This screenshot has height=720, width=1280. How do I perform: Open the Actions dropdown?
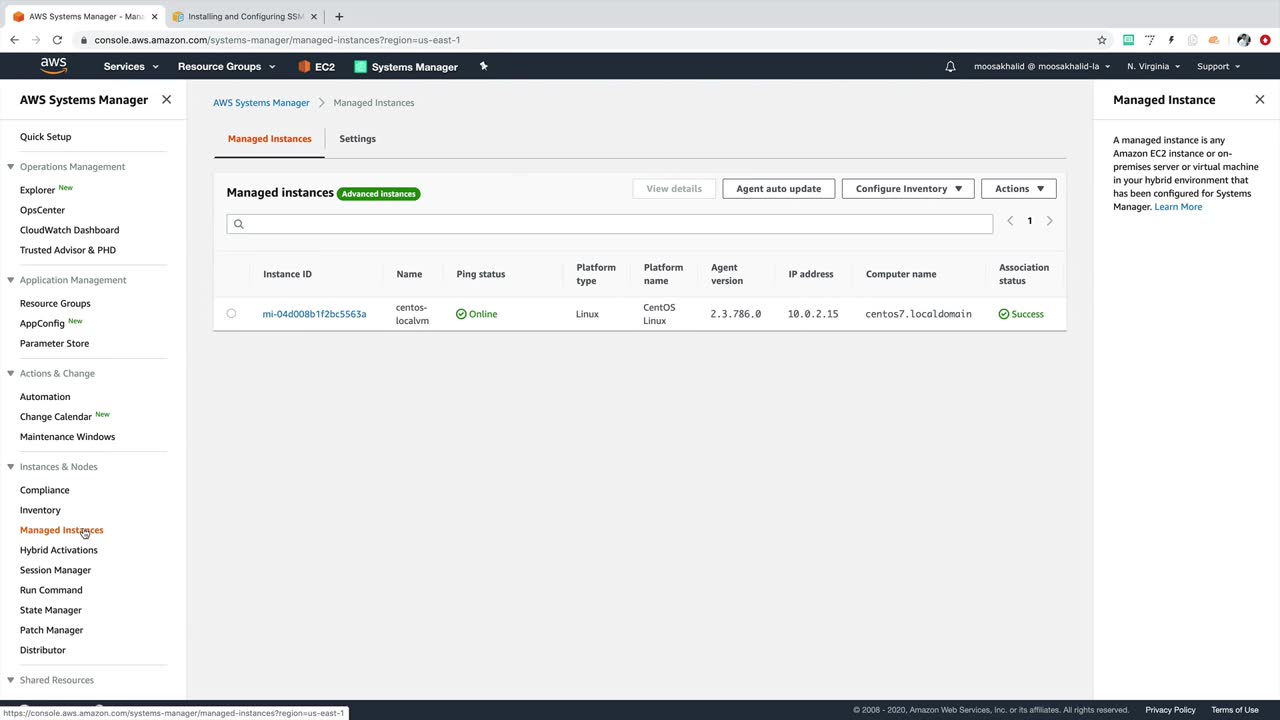pyautogui.click(x=1019, y=189)
